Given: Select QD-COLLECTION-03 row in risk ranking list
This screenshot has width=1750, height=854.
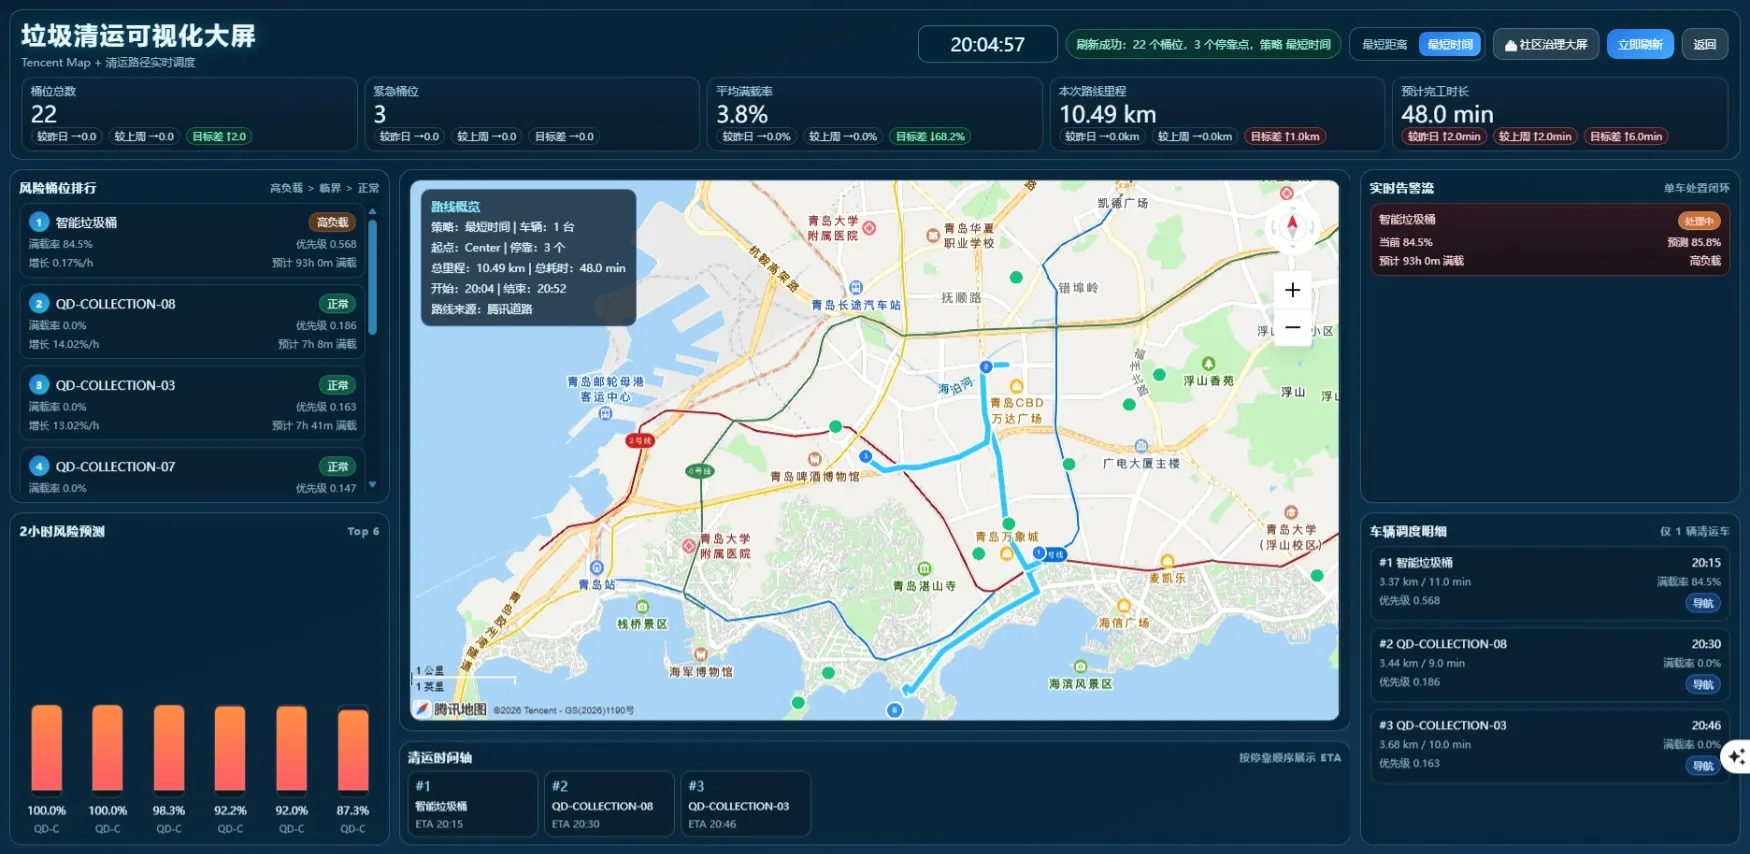Looking at the screenshot, I should (192, 403).
